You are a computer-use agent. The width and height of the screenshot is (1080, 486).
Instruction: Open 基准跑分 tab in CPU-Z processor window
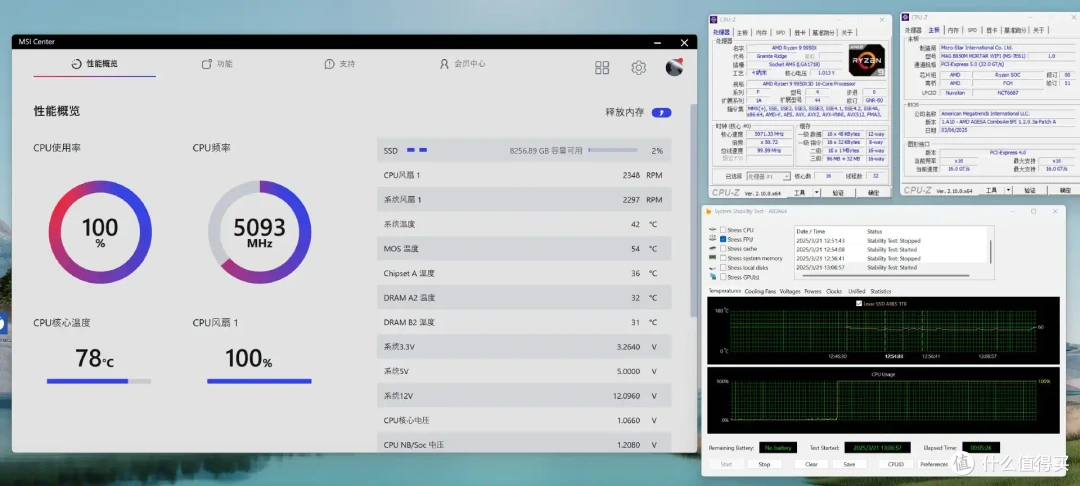click(823, 32)
